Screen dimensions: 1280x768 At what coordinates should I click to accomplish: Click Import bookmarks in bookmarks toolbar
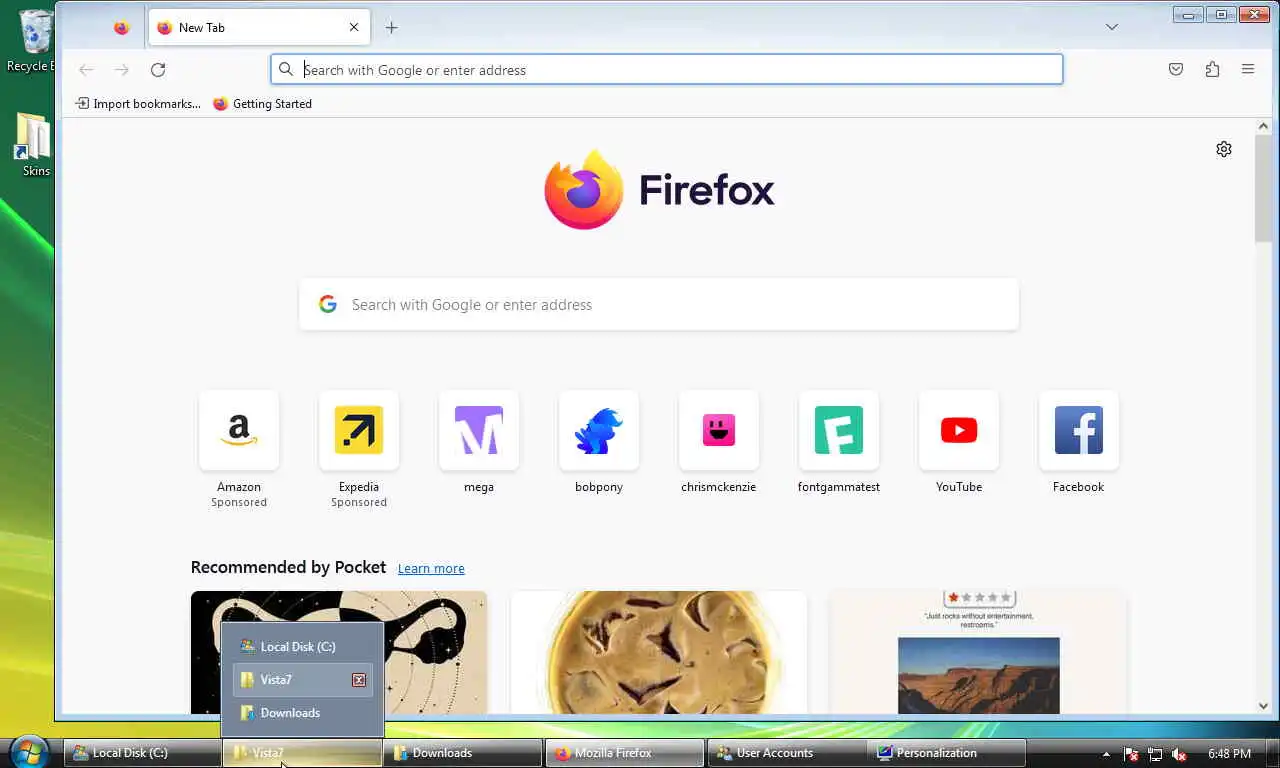pyautogui.click(x=138, y=104)
